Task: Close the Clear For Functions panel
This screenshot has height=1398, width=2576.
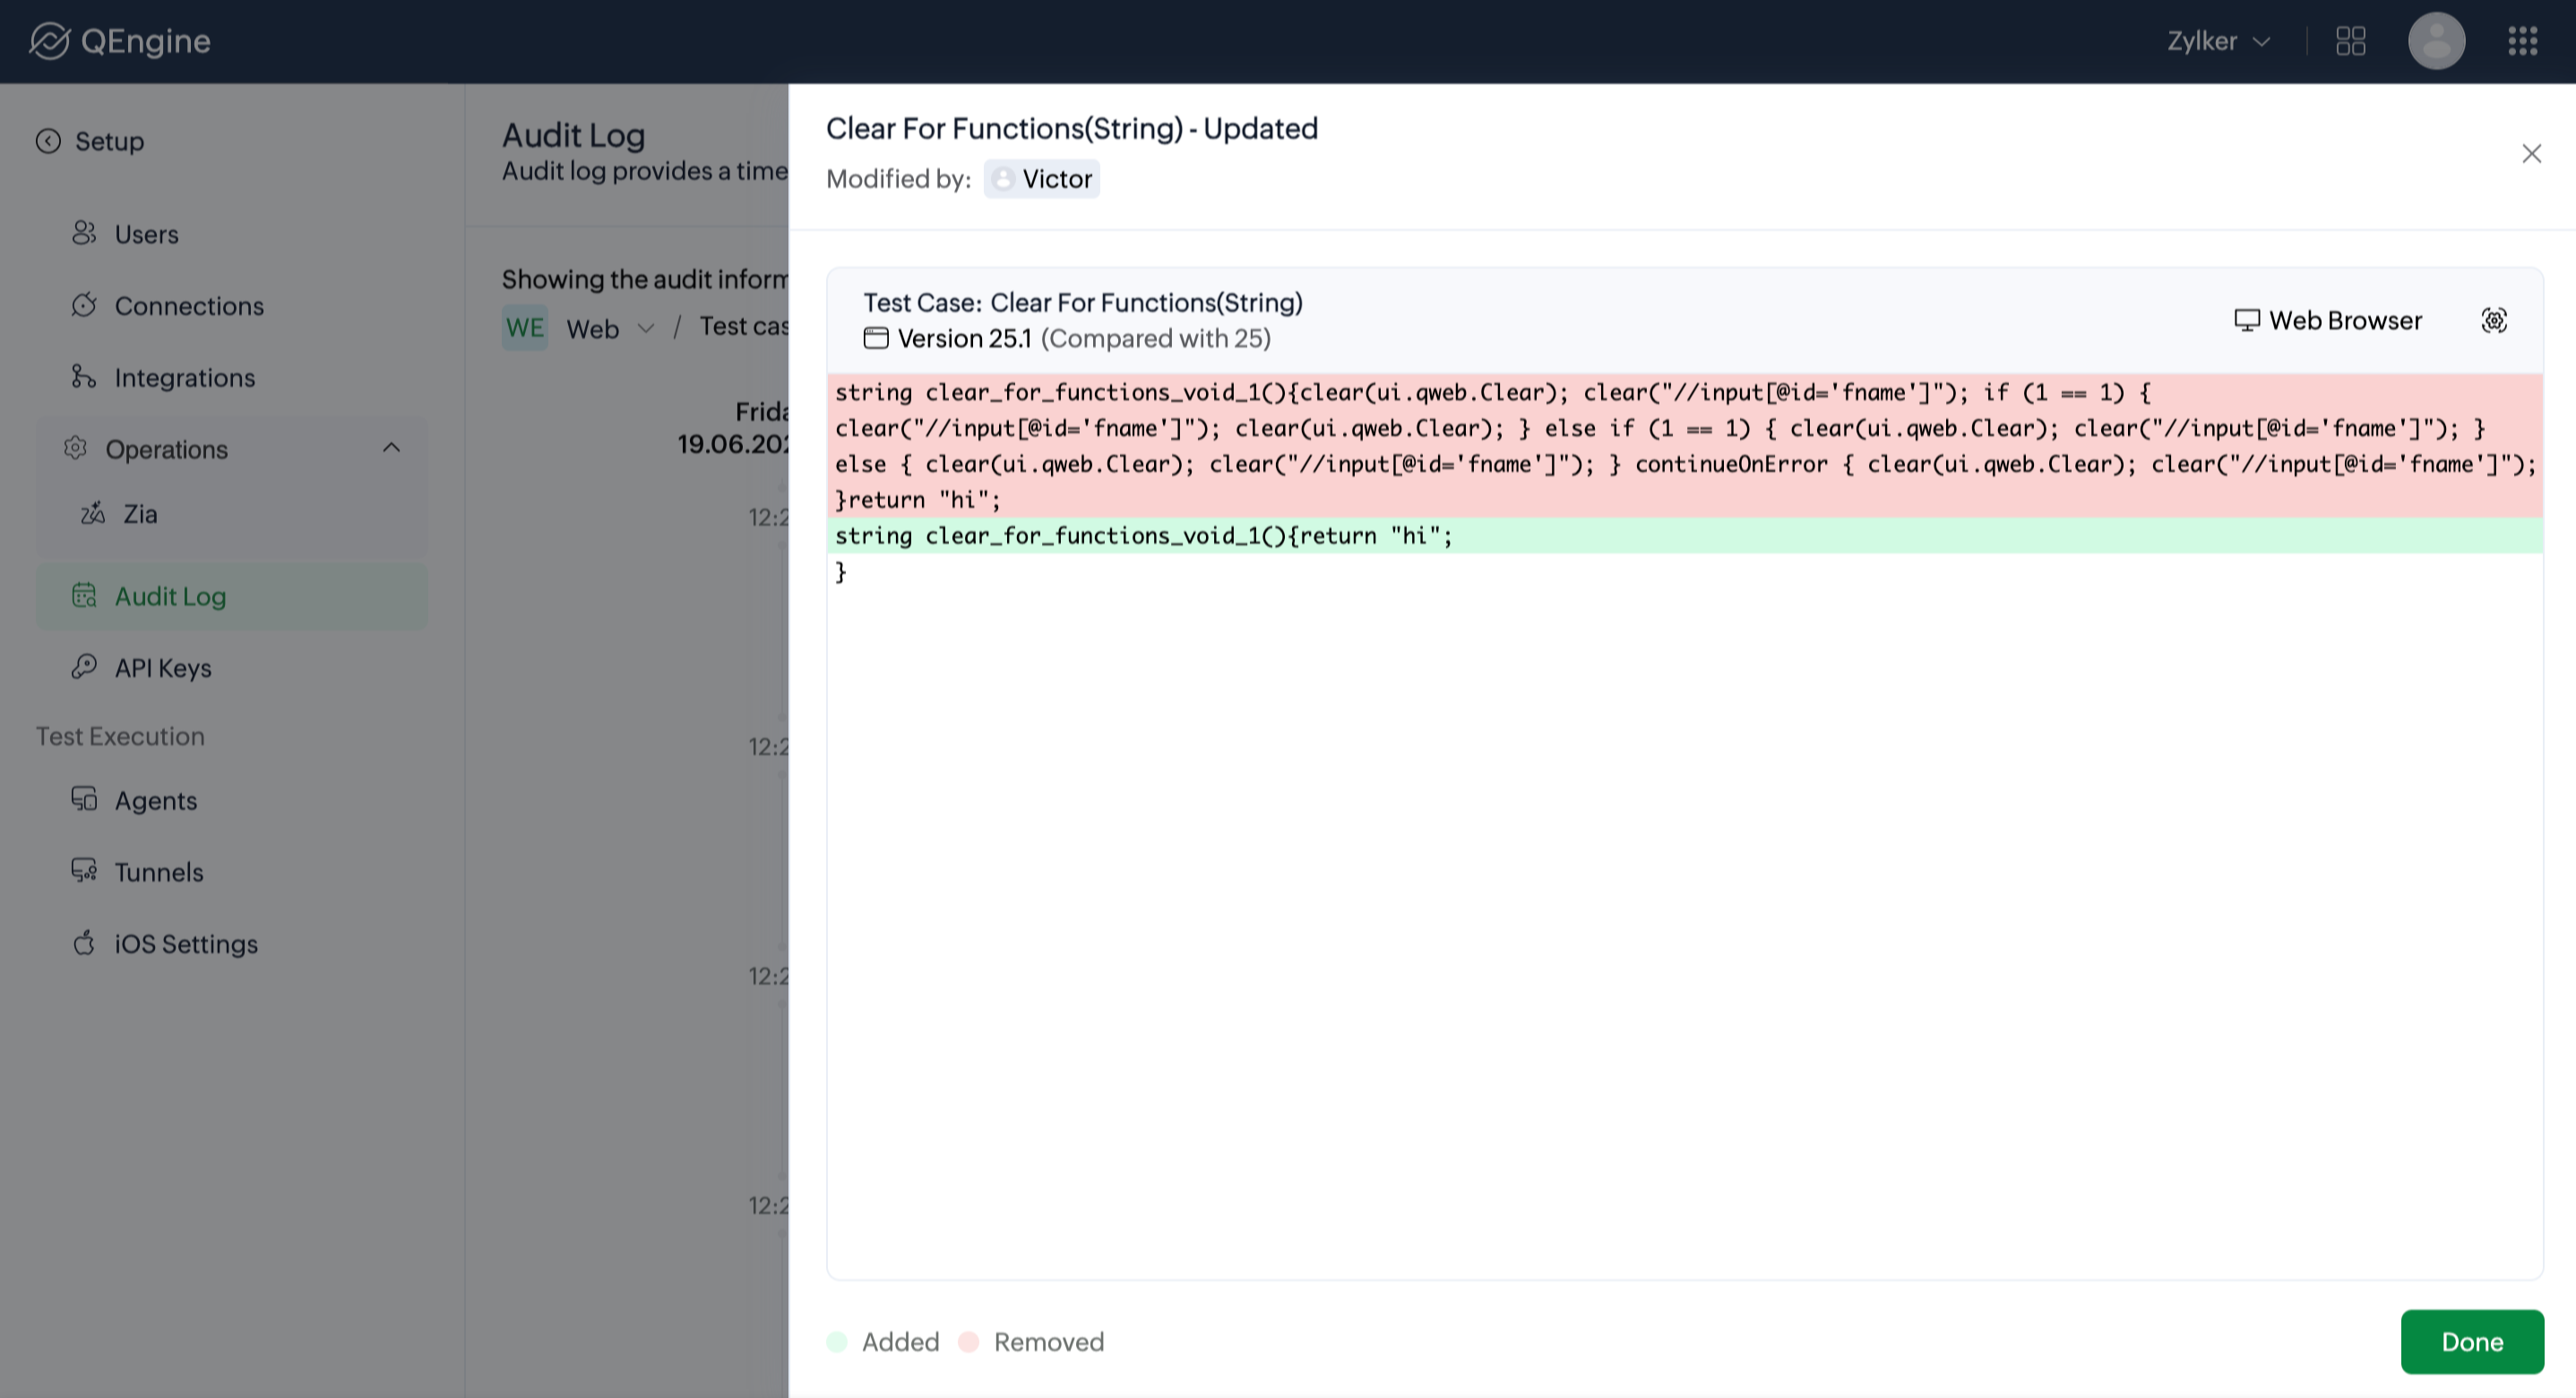Action: pos(2531,154)
